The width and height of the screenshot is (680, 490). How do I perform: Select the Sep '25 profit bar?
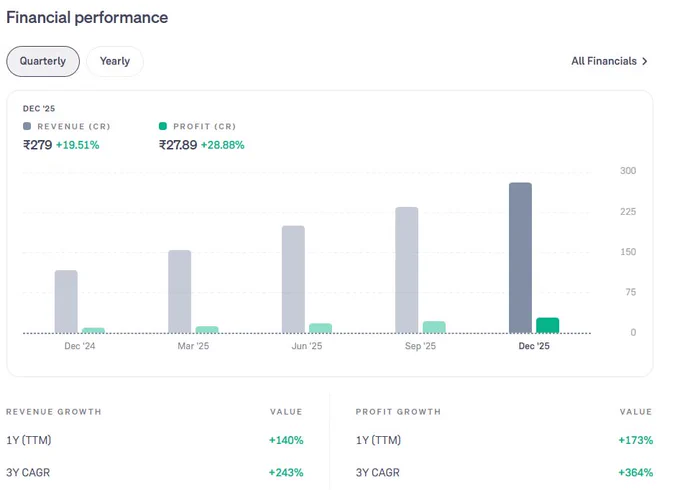click(434, 327)
